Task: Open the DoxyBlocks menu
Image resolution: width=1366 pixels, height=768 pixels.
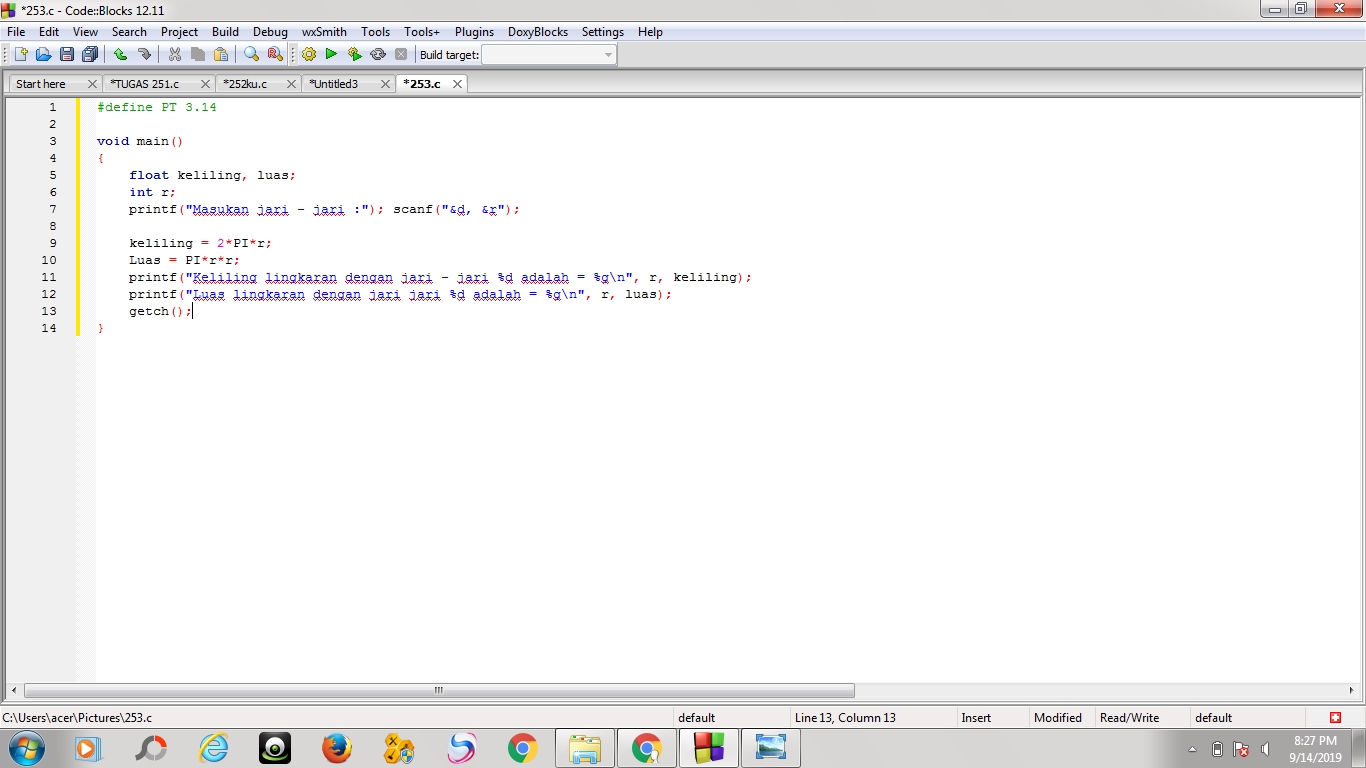Action: [x=538, y=32]
